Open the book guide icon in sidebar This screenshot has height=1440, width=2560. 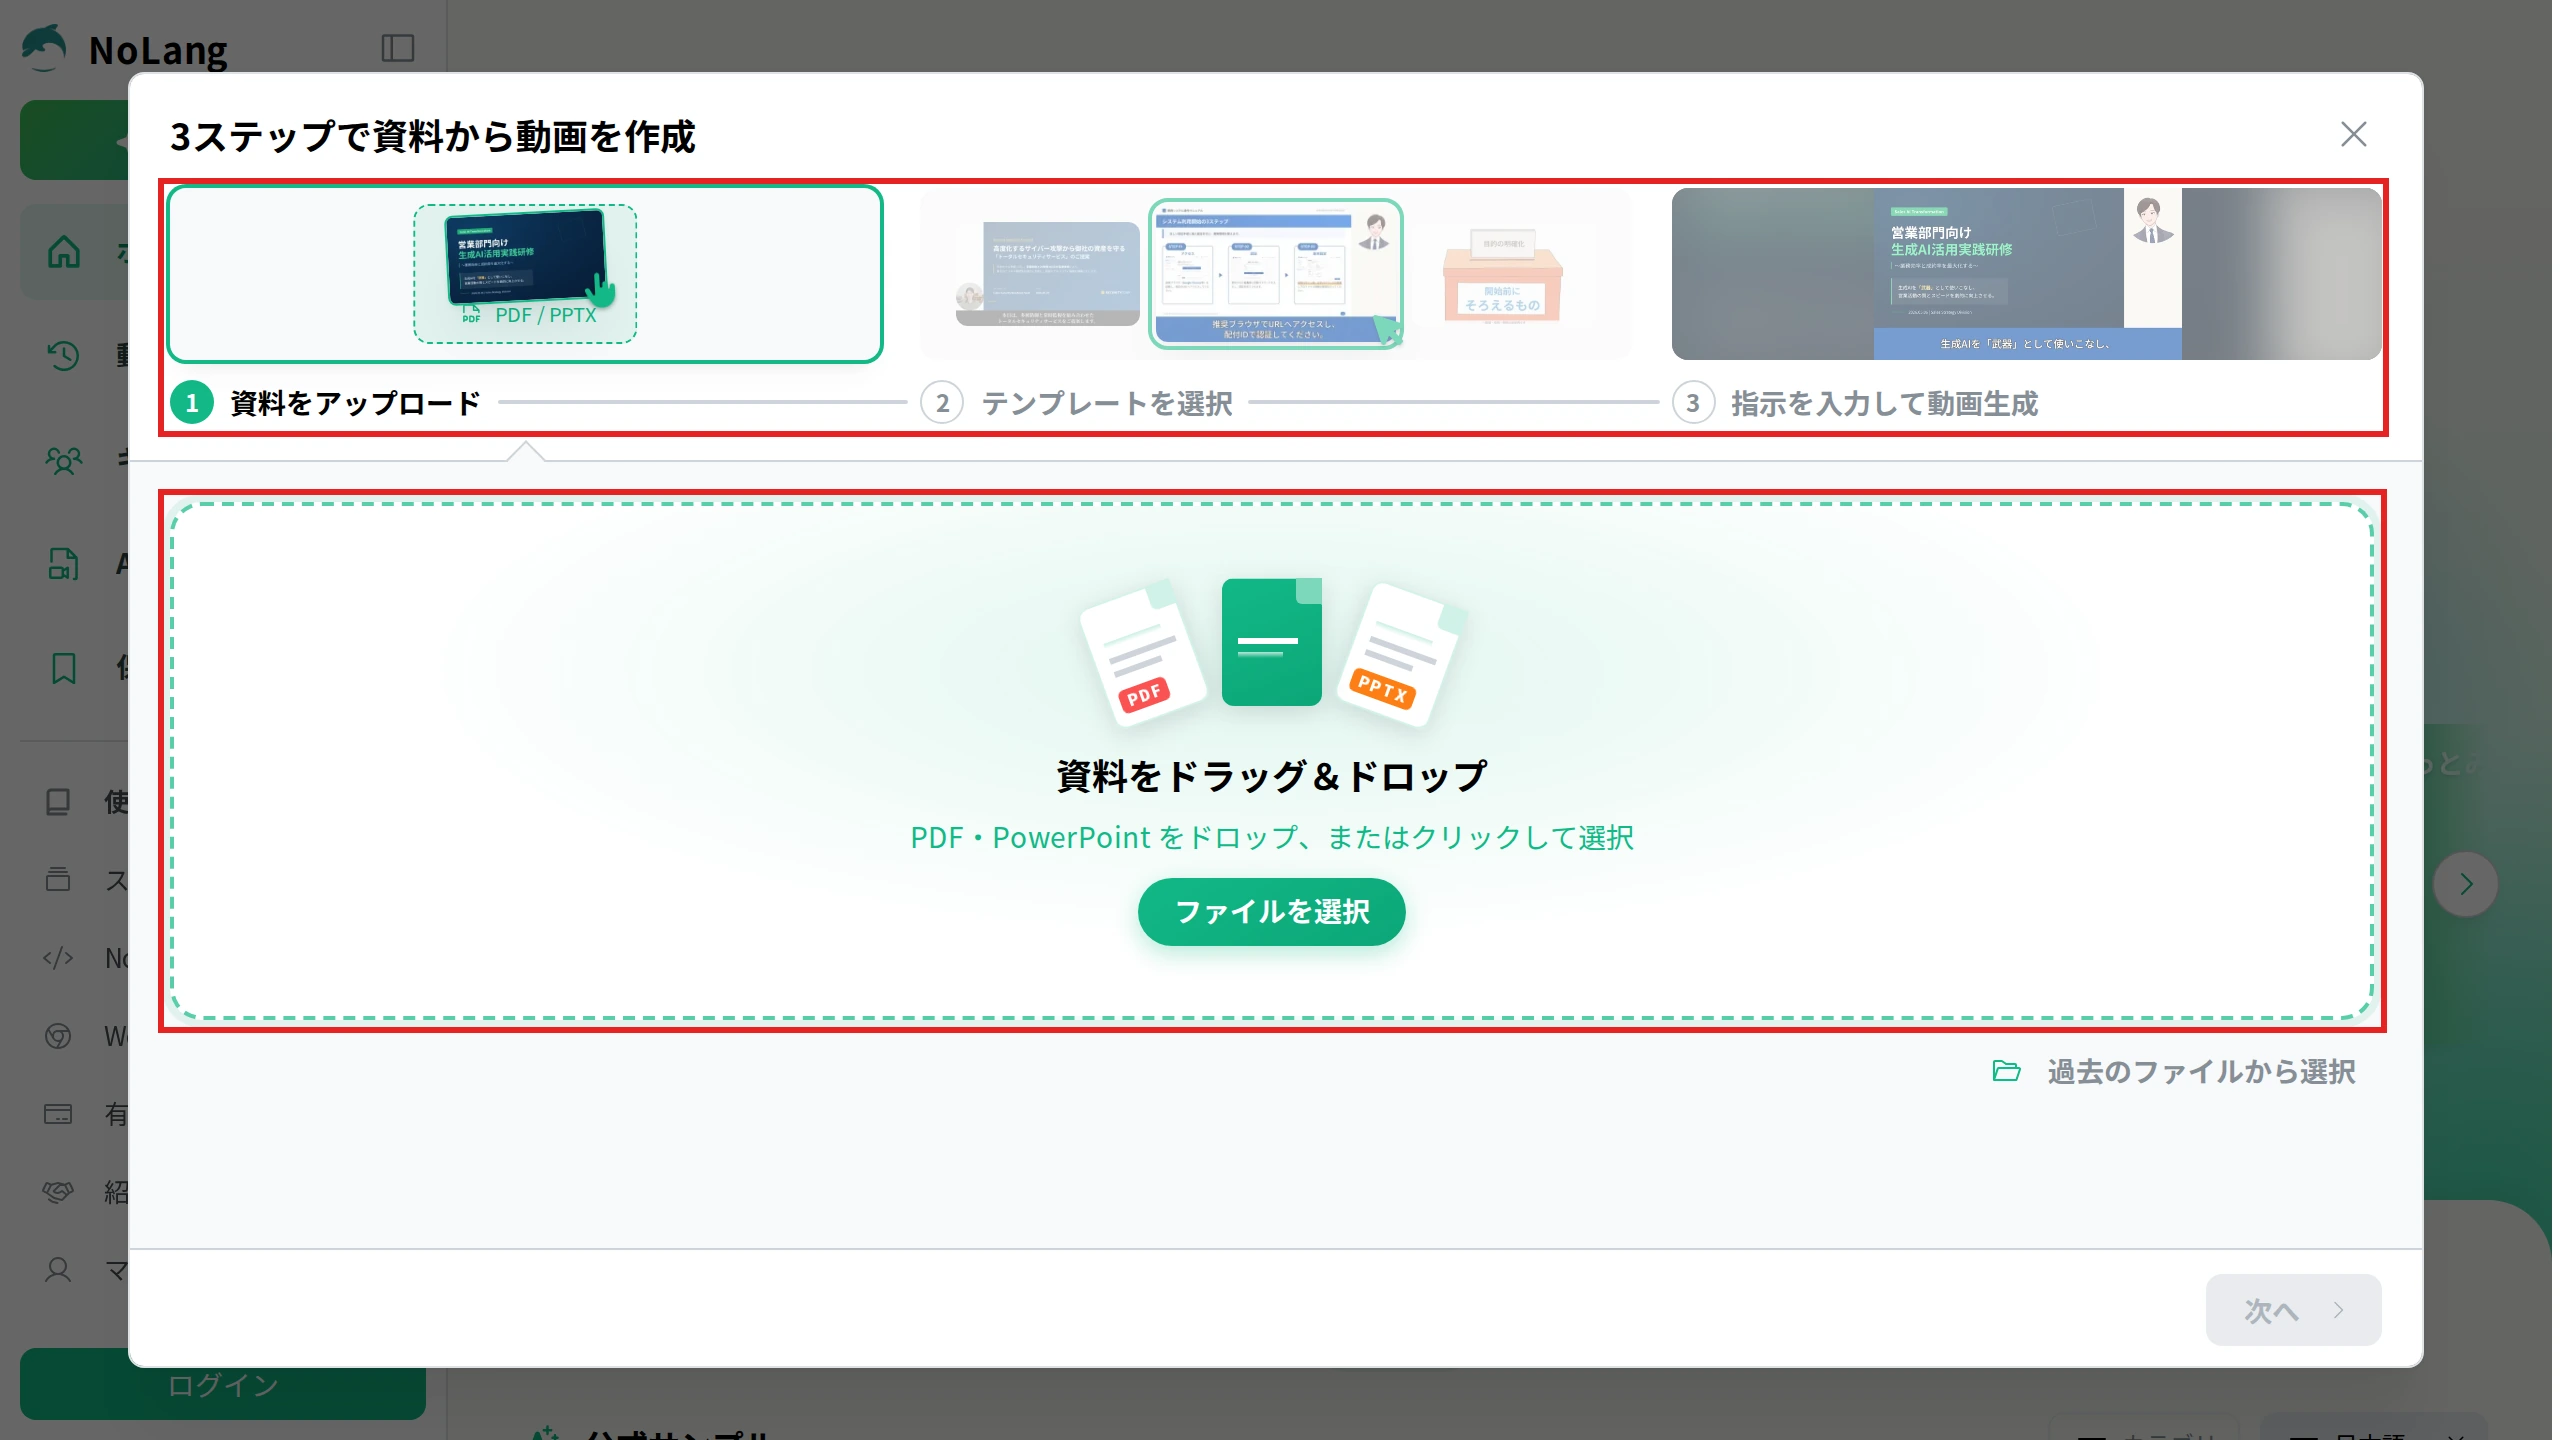pos(58,801)
